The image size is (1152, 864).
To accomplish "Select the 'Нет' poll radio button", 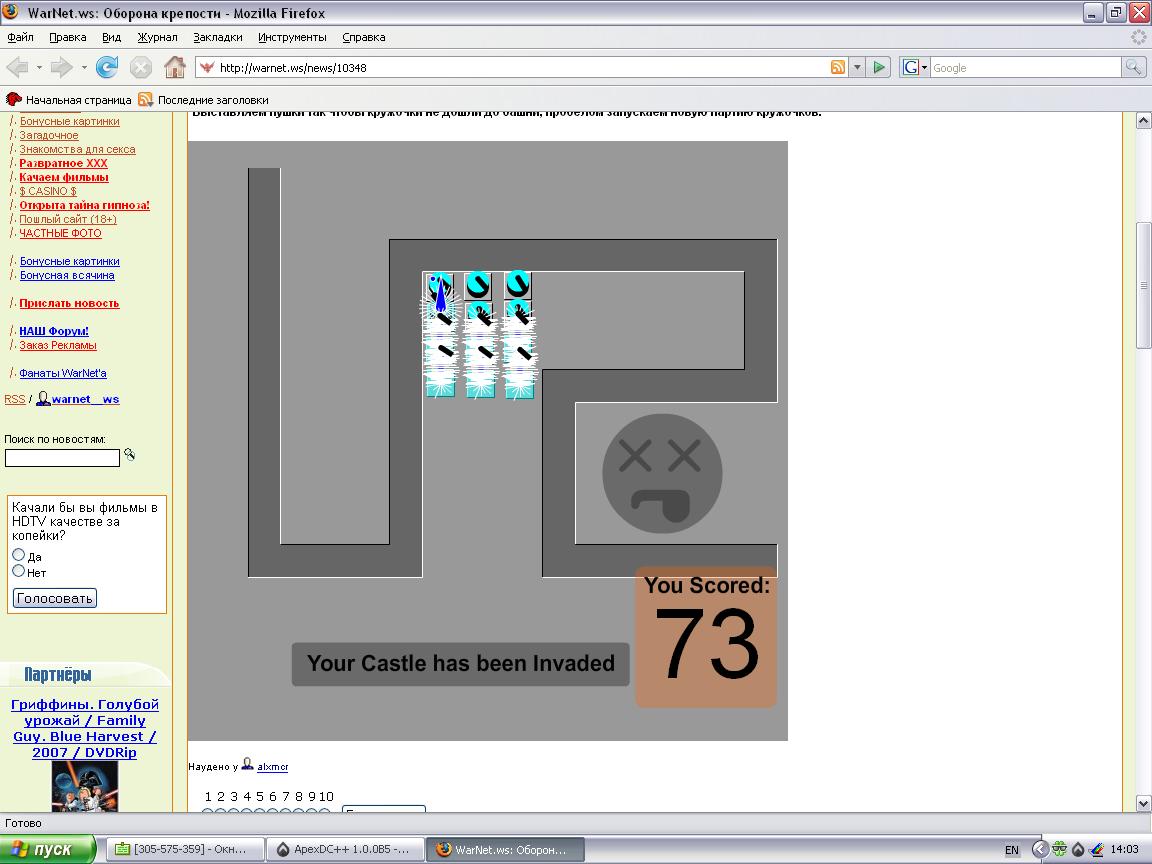I will (19, 571).
